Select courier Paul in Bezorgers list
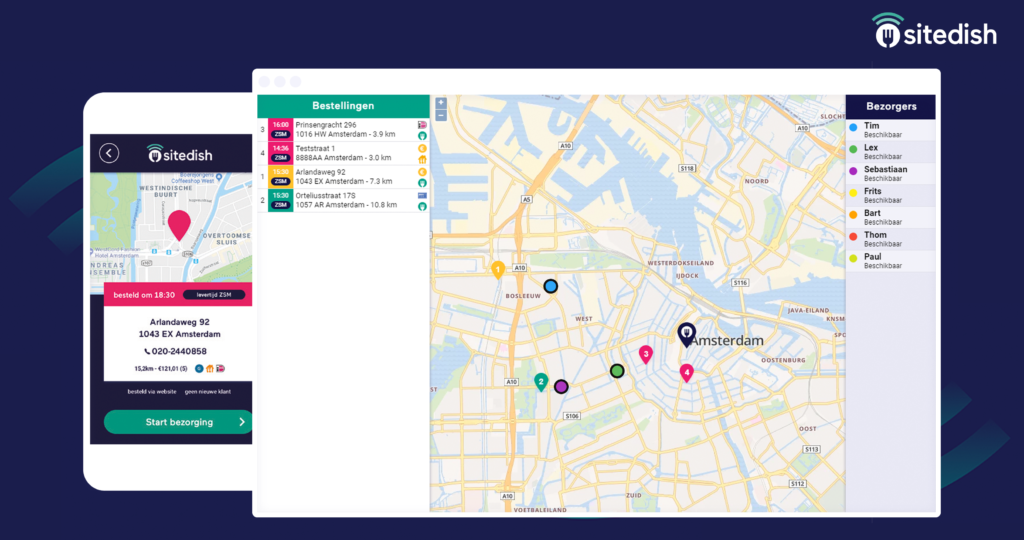The width and height of the screenshot is (1024, 540). (890, 261)
